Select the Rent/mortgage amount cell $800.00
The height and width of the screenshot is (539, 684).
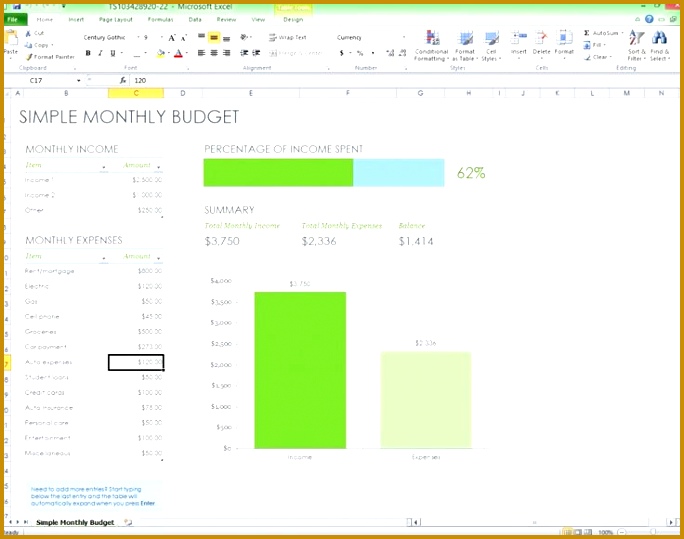click(x=136, y=271)
